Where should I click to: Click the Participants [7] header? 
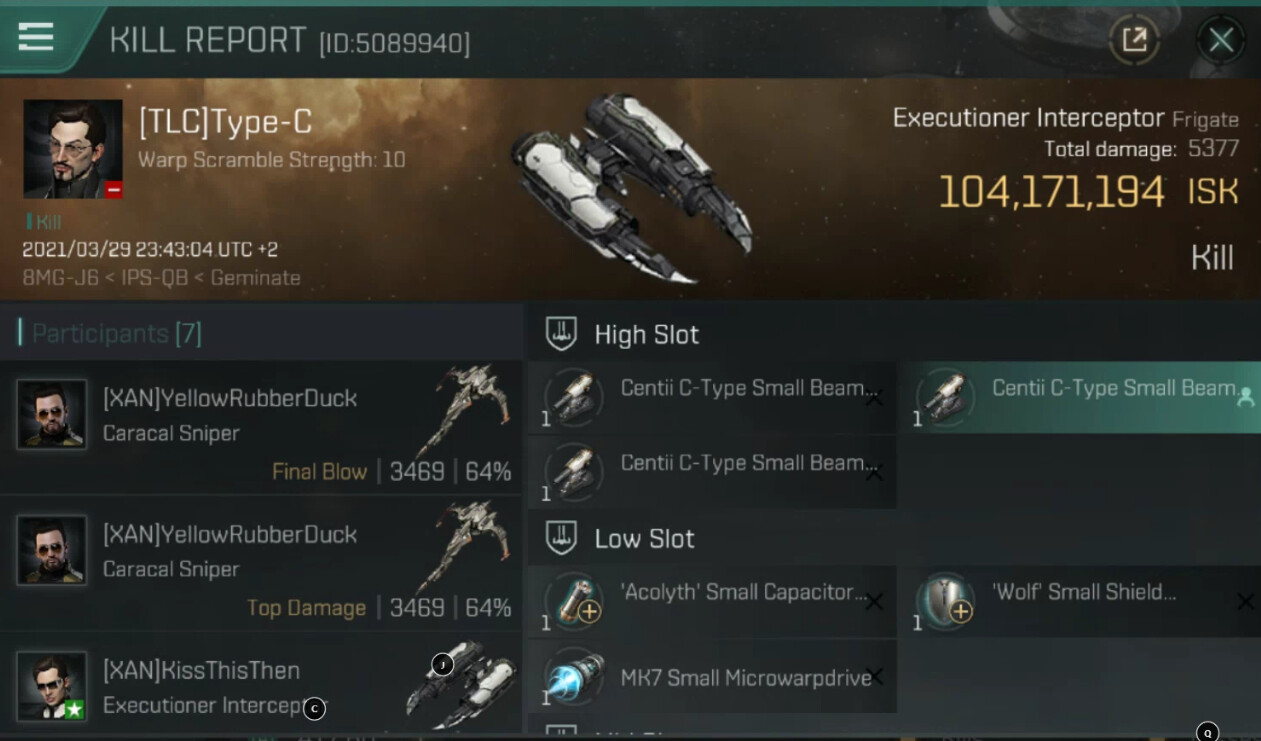click(x=116, y=333)
